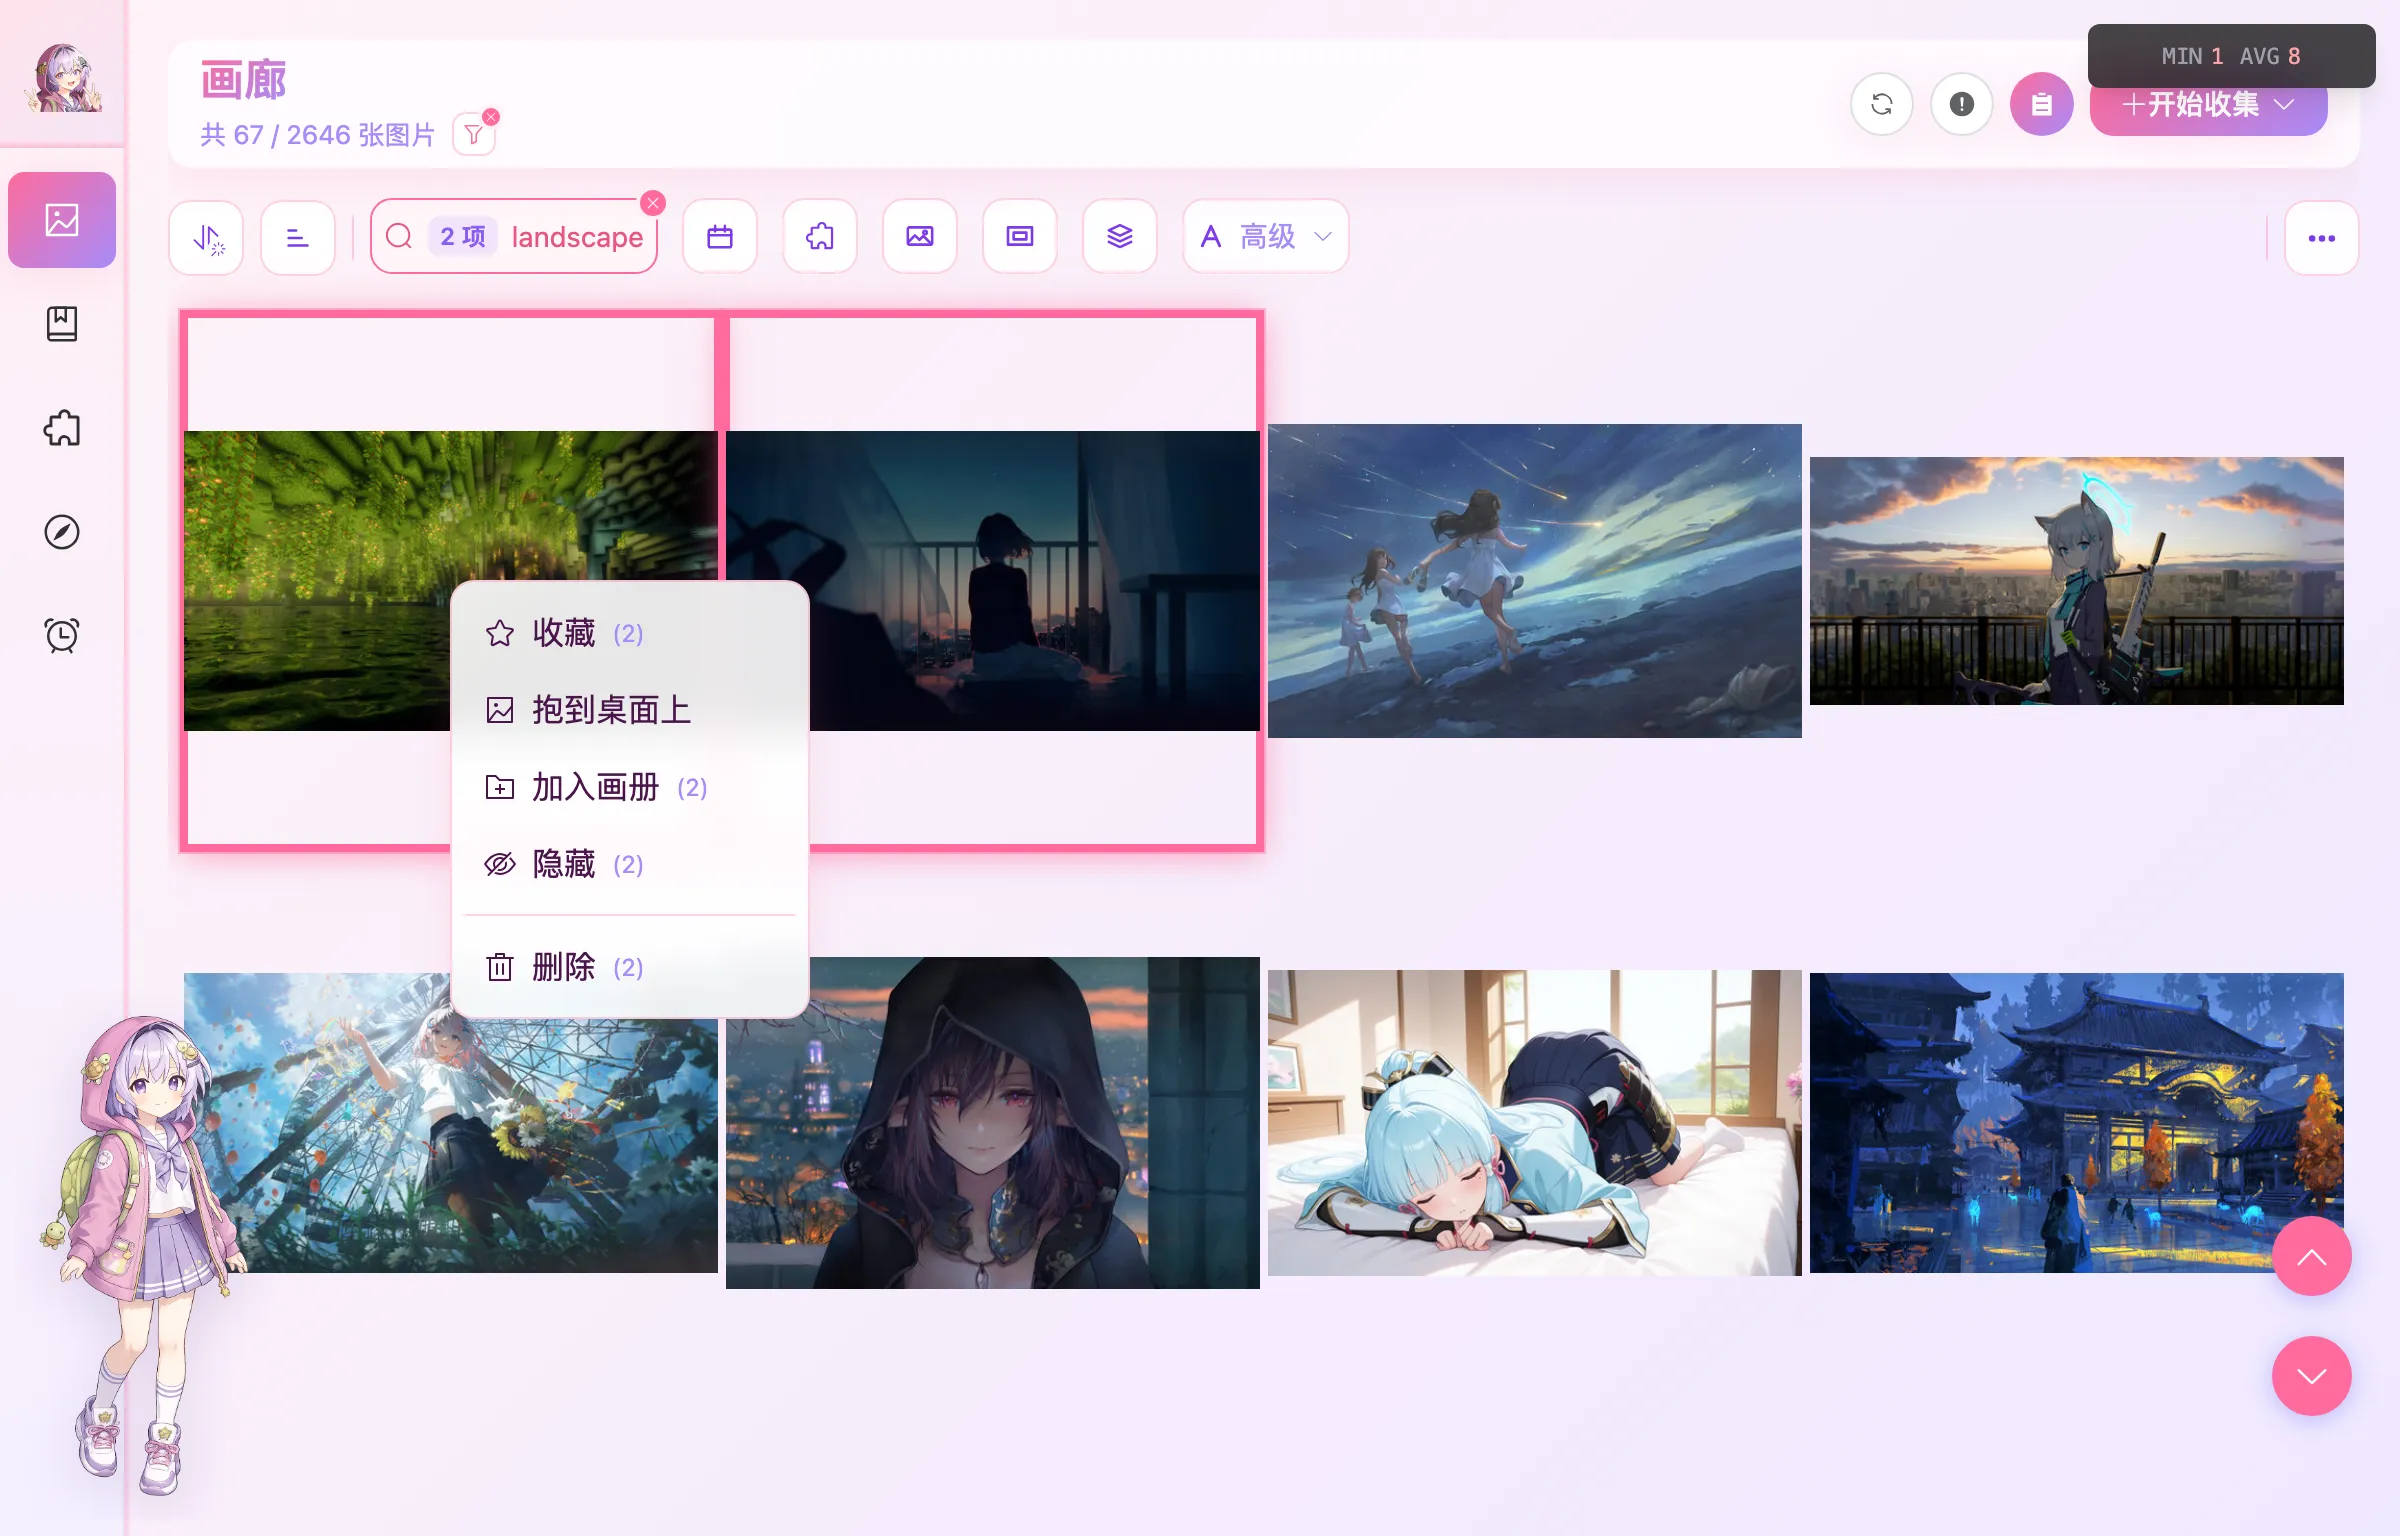Click the sort order toolbar button
Screen dimensions: 2400x1536
click(207, 237)
